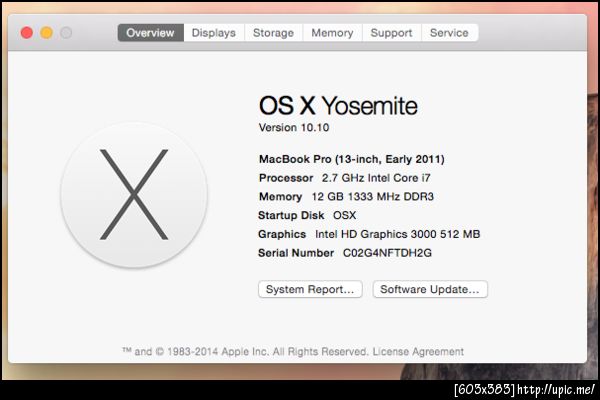Click the OS X Yosemite title
The height and width of the screenshot is (400, 600).
(x=338, y=106)
